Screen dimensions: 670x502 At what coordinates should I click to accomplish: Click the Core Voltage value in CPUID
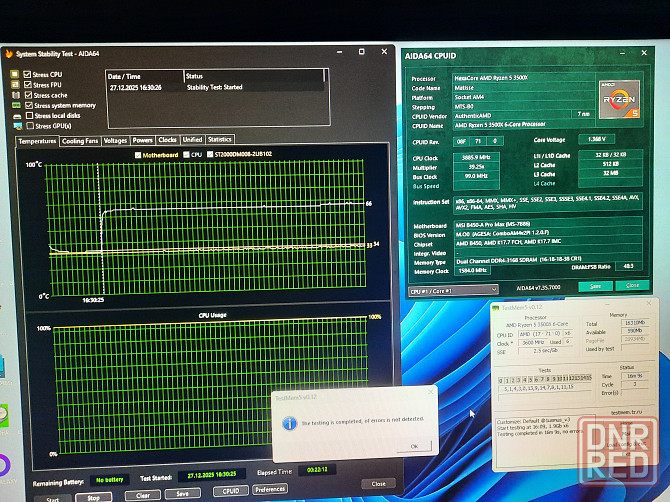click(597, 139)
